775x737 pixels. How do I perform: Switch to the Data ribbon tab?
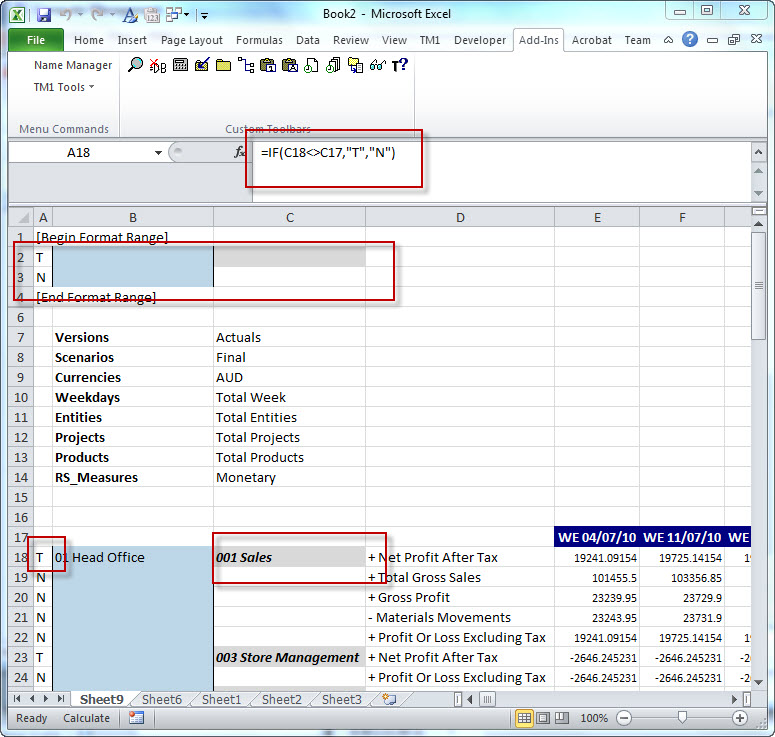click(308, 40)
